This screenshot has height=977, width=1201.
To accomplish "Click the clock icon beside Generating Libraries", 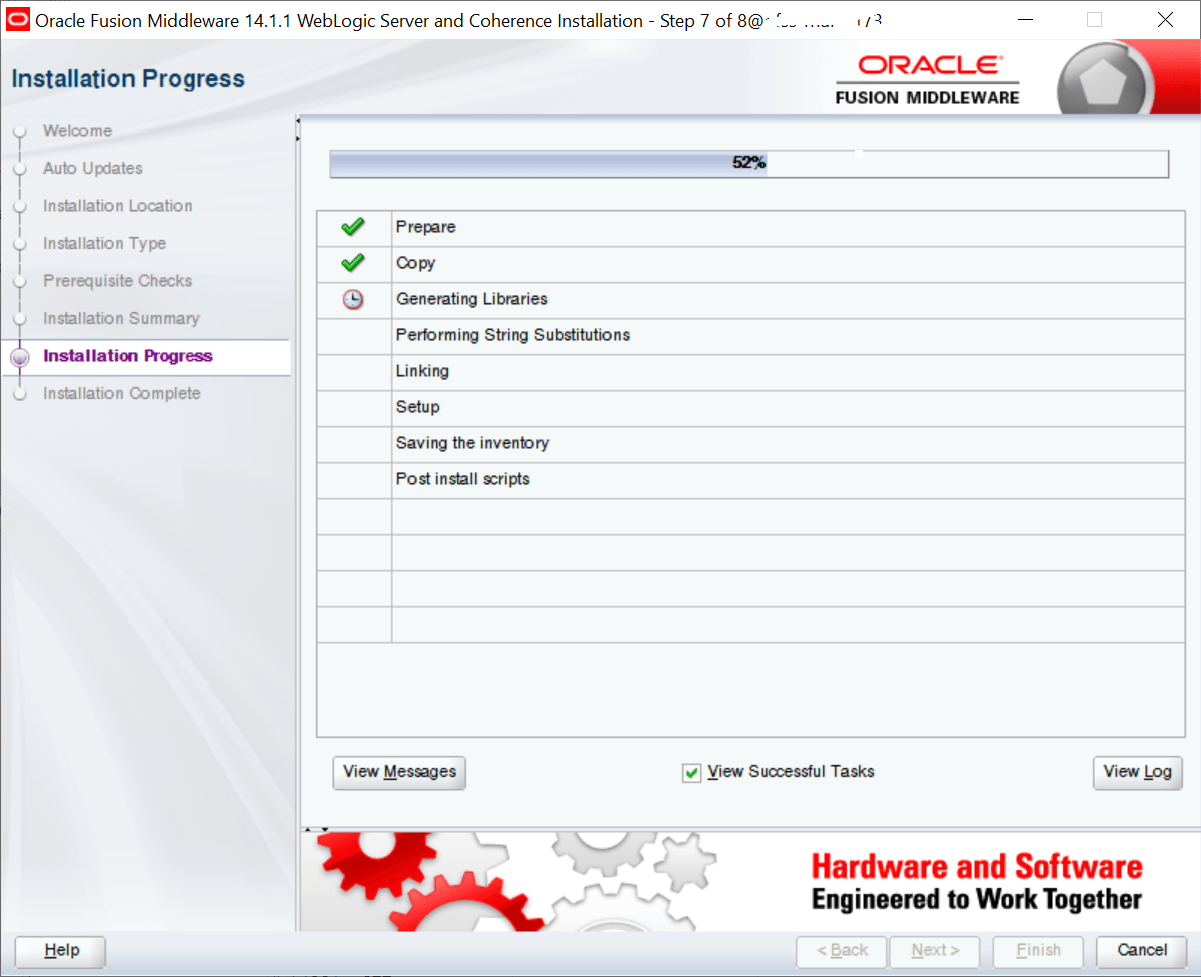I will (x=352, y=299).
